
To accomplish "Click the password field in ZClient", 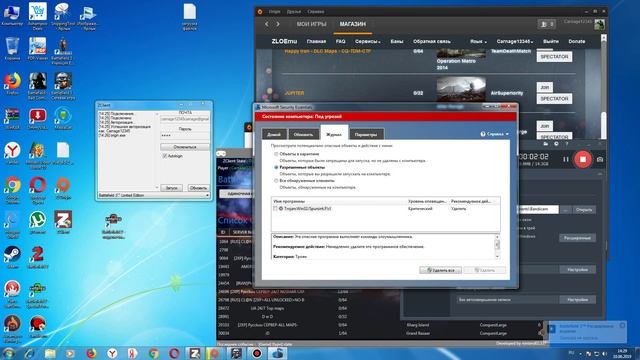I will click(x=185, y=135).
